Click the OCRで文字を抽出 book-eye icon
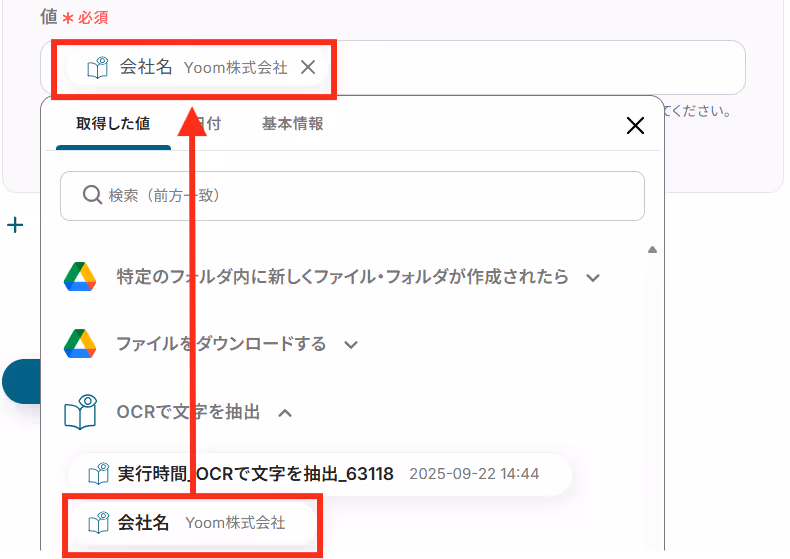This screenshot has height=559, width=790. (x=81, y=412)
